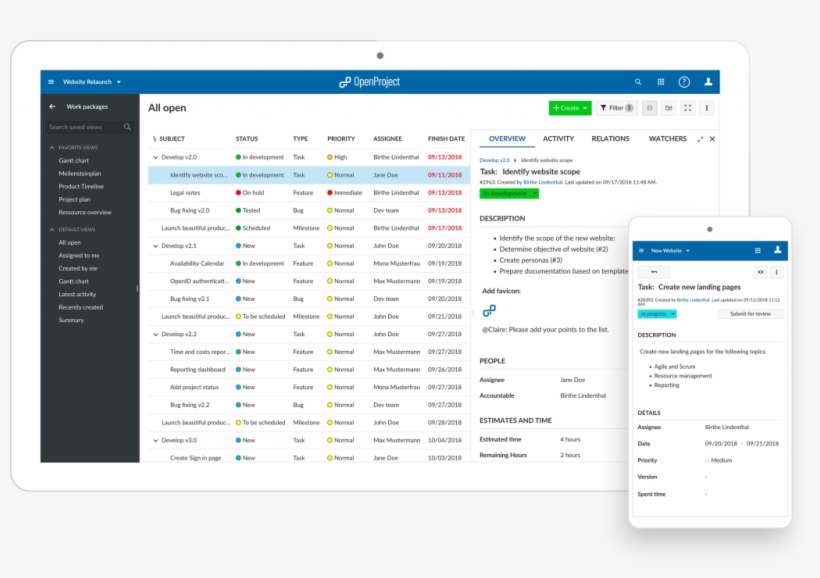
Task: Click the red High priority color dot
Action: tap(328, 157)
